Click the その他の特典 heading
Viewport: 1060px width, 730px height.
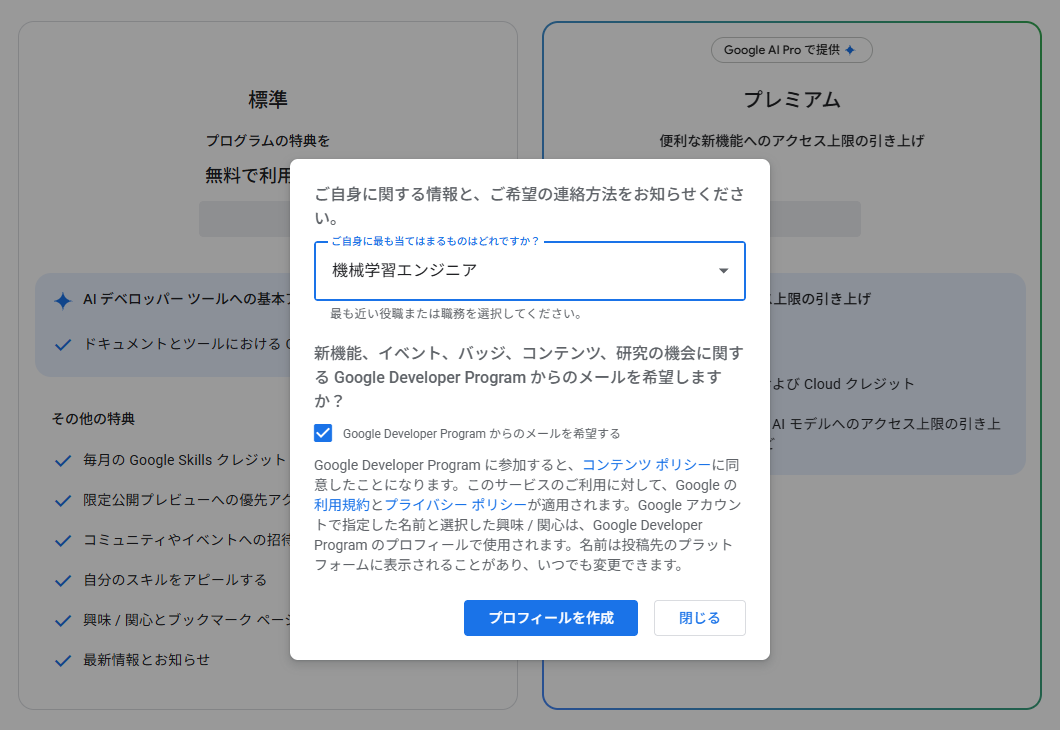(93, 419)
